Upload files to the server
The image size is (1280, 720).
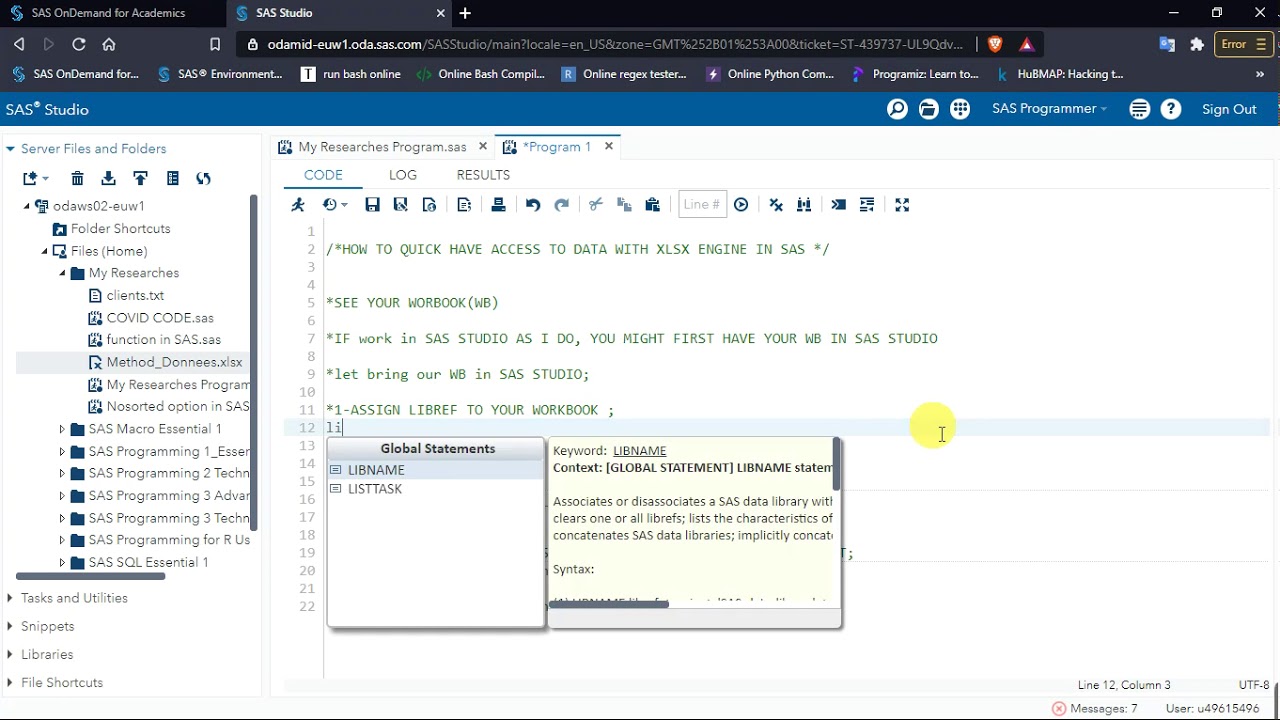140,179
